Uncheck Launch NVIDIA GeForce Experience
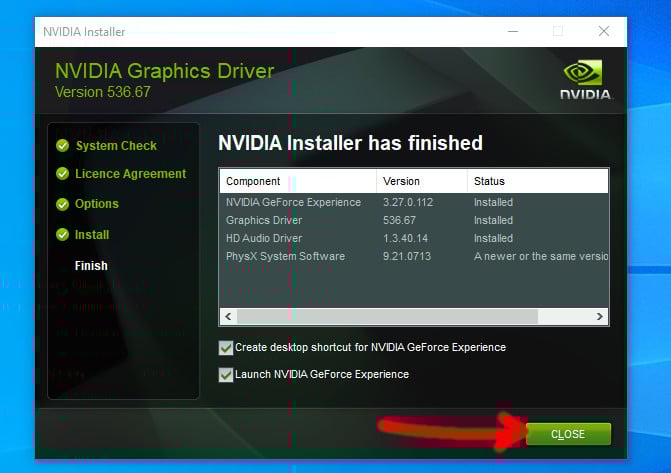This screenshot has height=473, width=671. point(226,375)
